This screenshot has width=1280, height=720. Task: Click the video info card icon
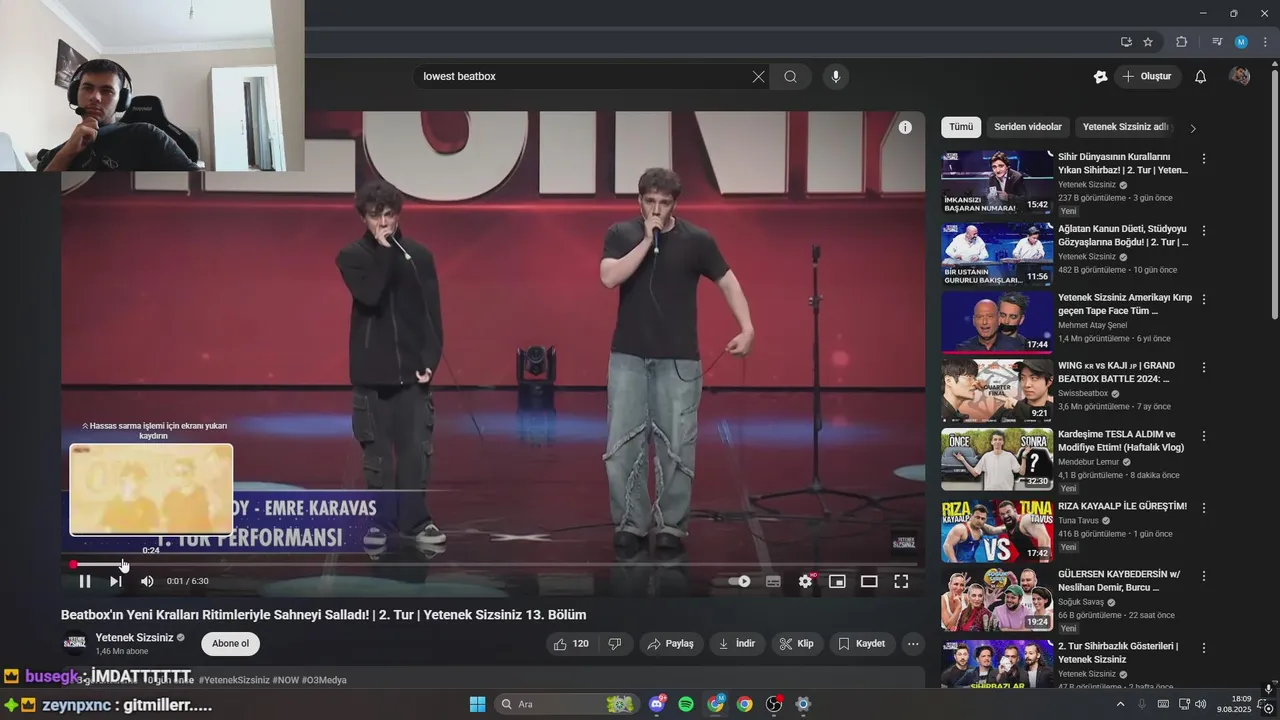[905, 127]
